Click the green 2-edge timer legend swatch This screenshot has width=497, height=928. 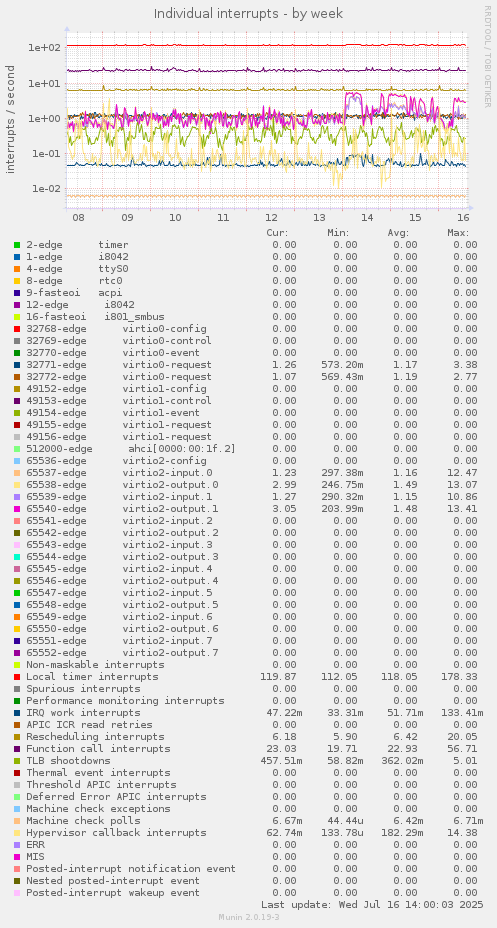[x=17, y=245]
